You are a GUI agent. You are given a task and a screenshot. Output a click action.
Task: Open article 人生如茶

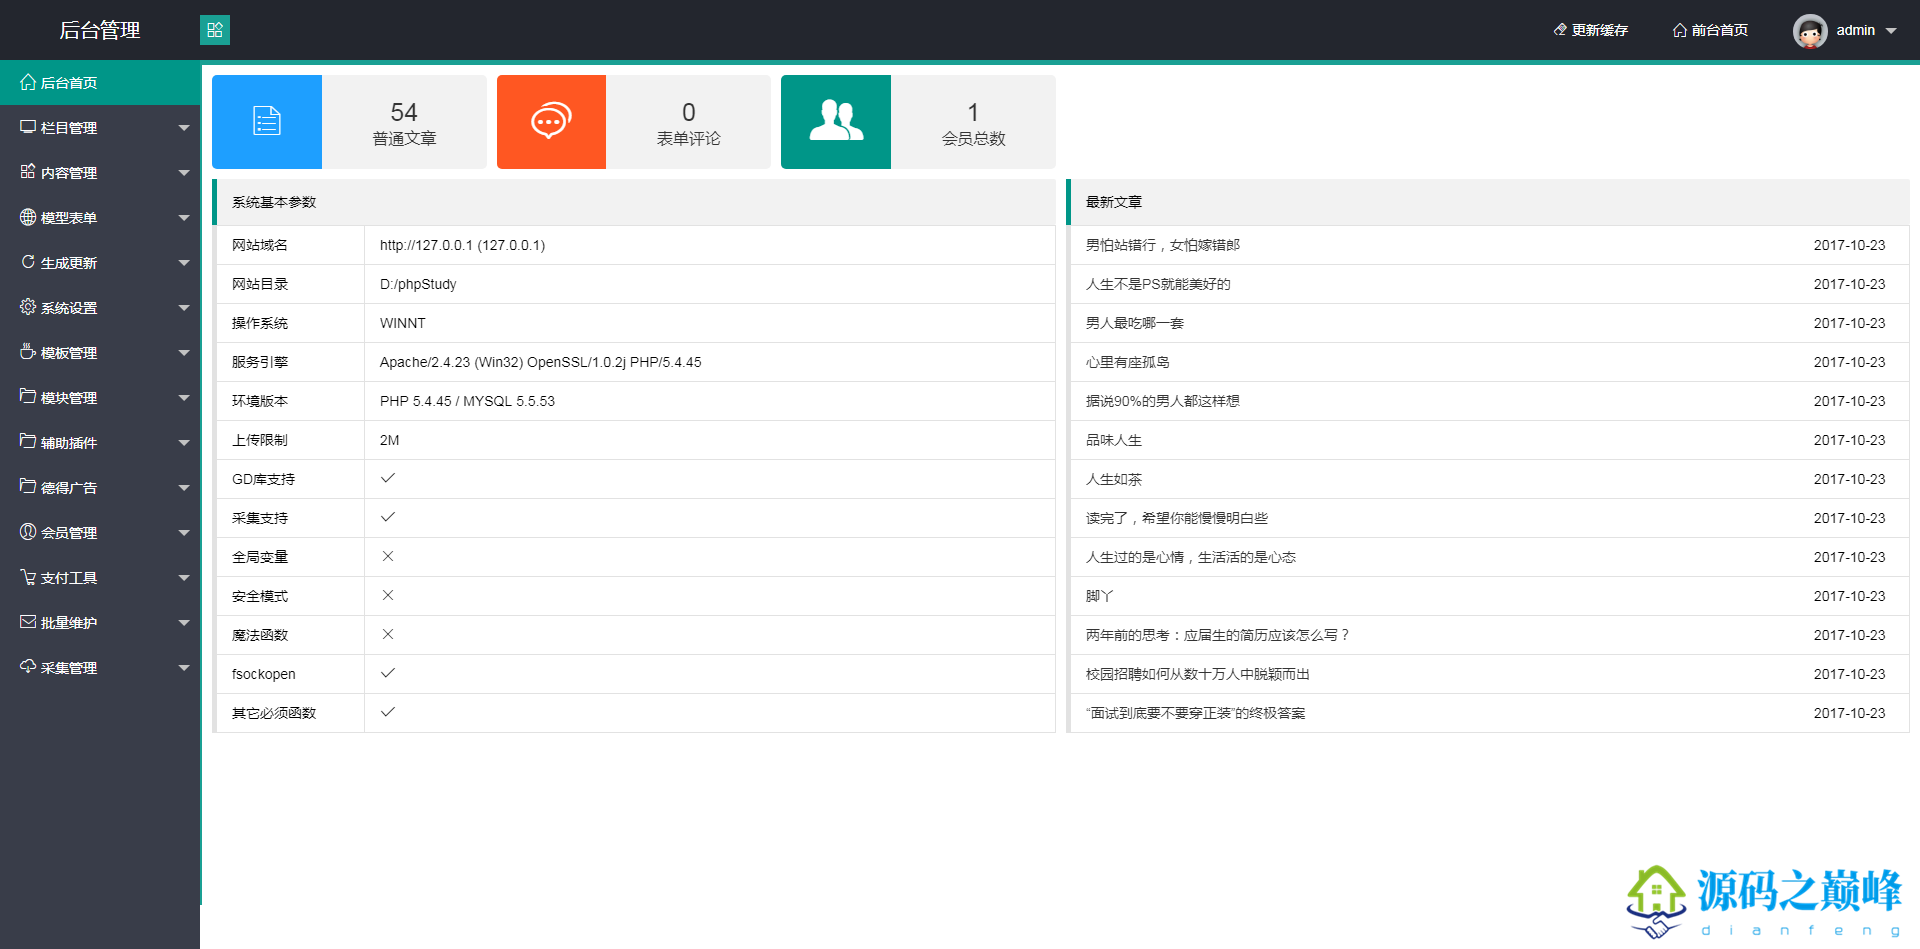1114,479
